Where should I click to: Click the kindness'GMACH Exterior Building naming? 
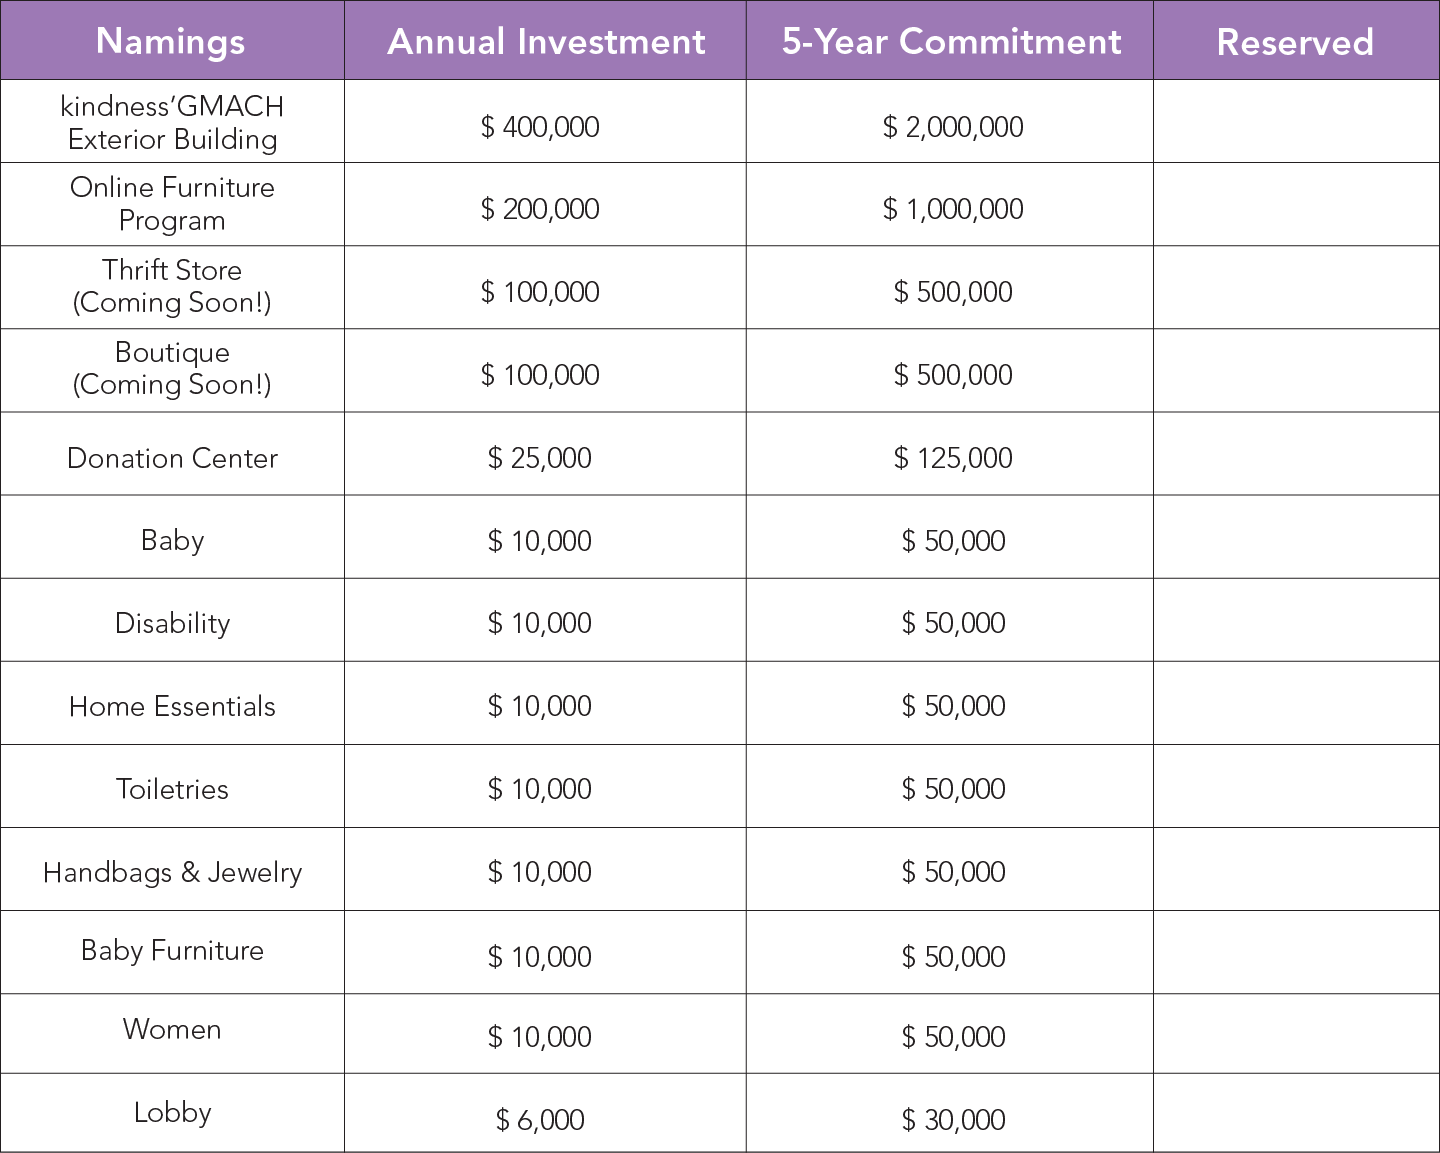(172, 123)
